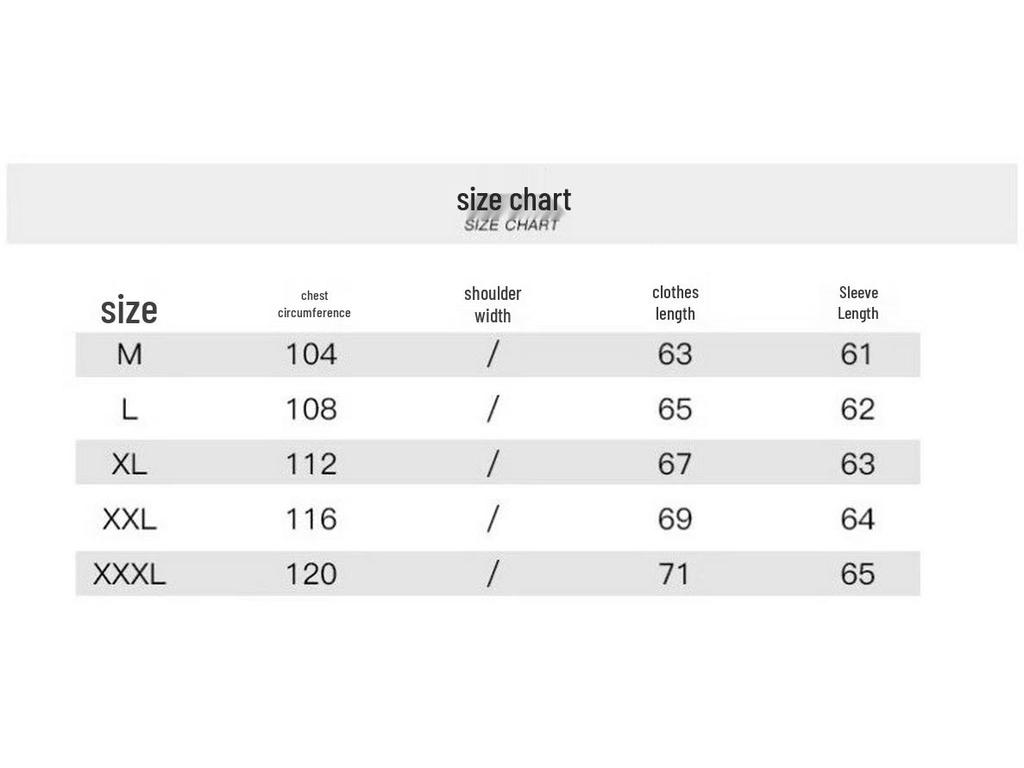Select the M size row label
The height and width of the screenshot is (768, 1024).
[x=129, y=355]
